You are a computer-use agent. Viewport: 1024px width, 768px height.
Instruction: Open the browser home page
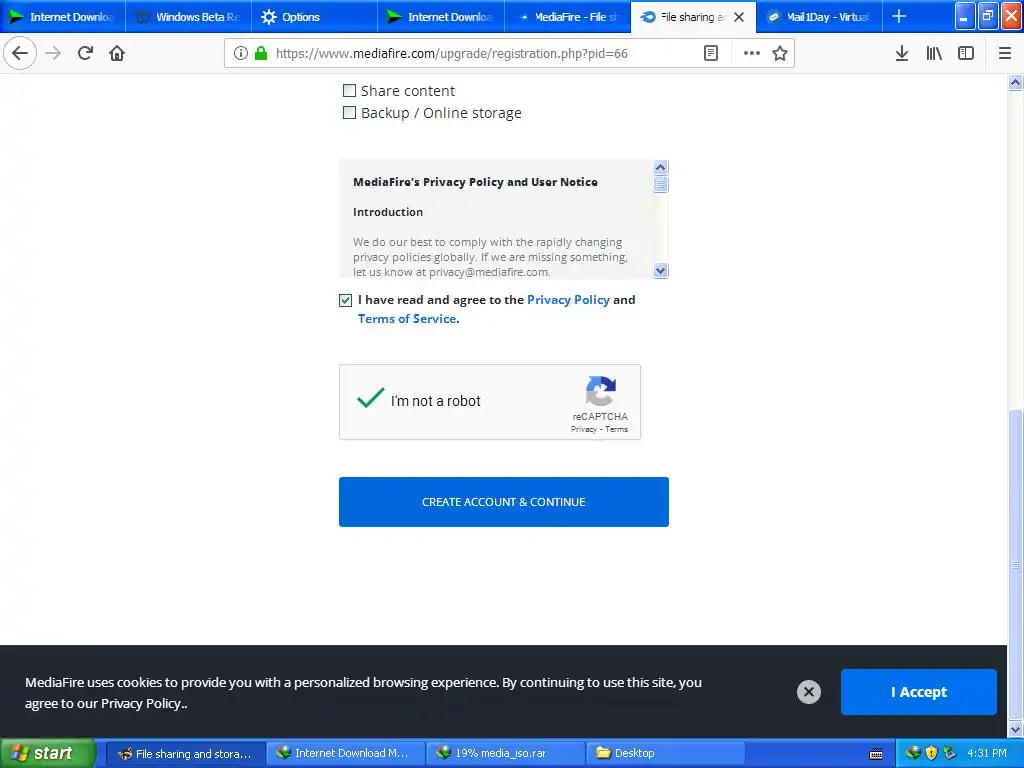tap(117, 53)
